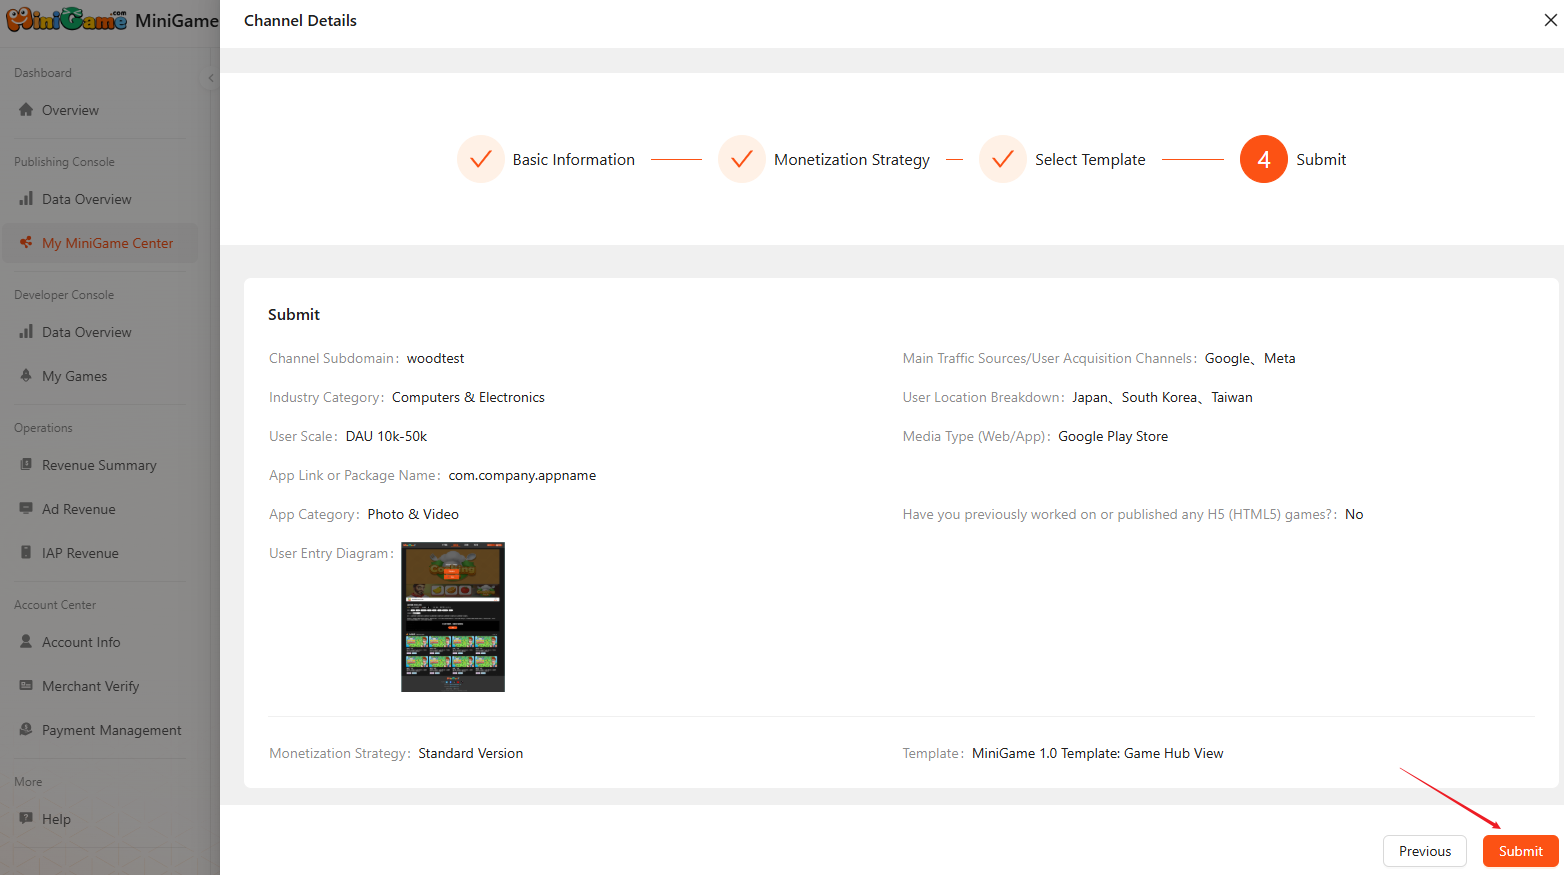Jump to the Basic Information step checkmark

481,159
